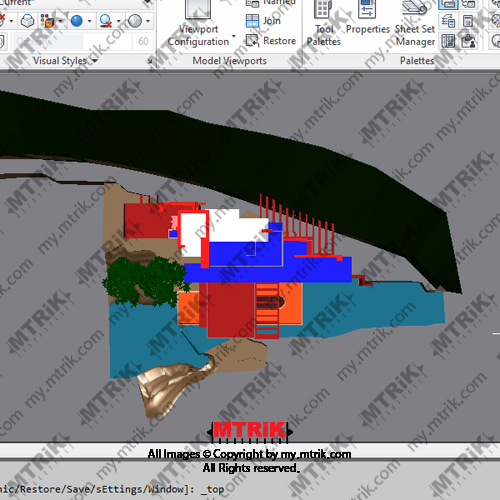Open the dropdown next to the materials sphere
The width and height of the screenshot is (500, 500).
tap(148, 21)
